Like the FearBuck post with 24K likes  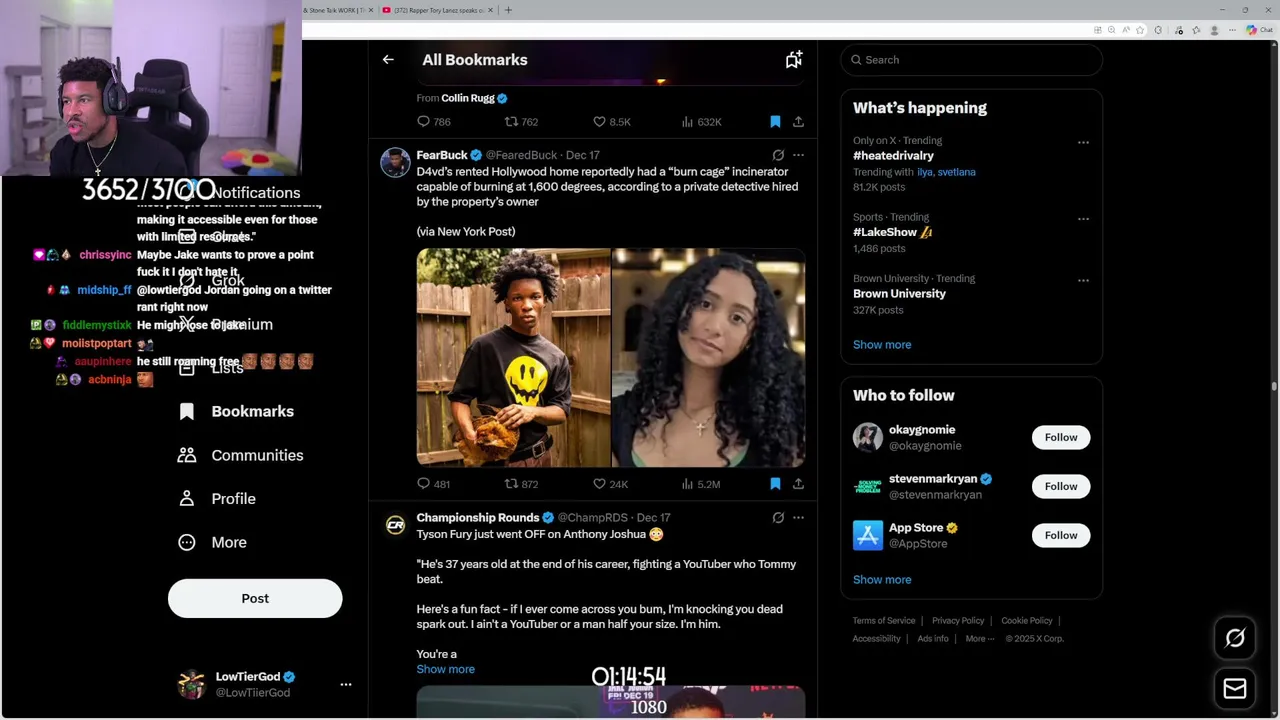610,484
